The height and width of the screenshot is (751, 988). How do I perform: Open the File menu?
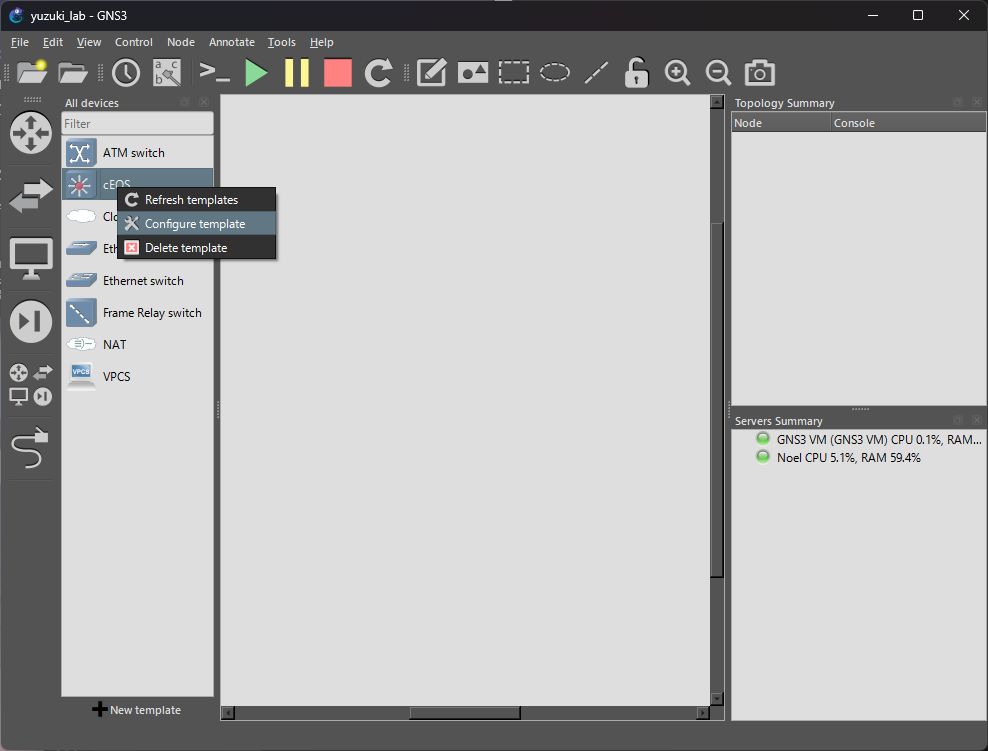(20, 42)
